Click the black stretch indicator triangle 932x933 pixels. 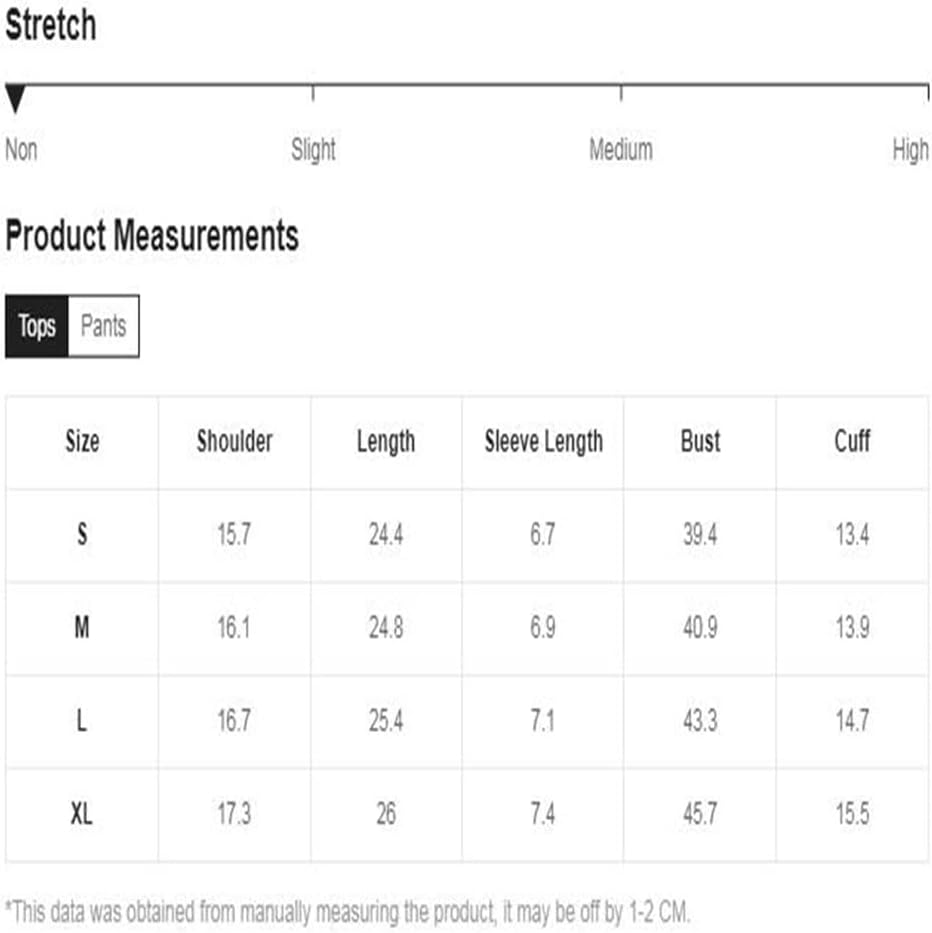pos(15,99)
